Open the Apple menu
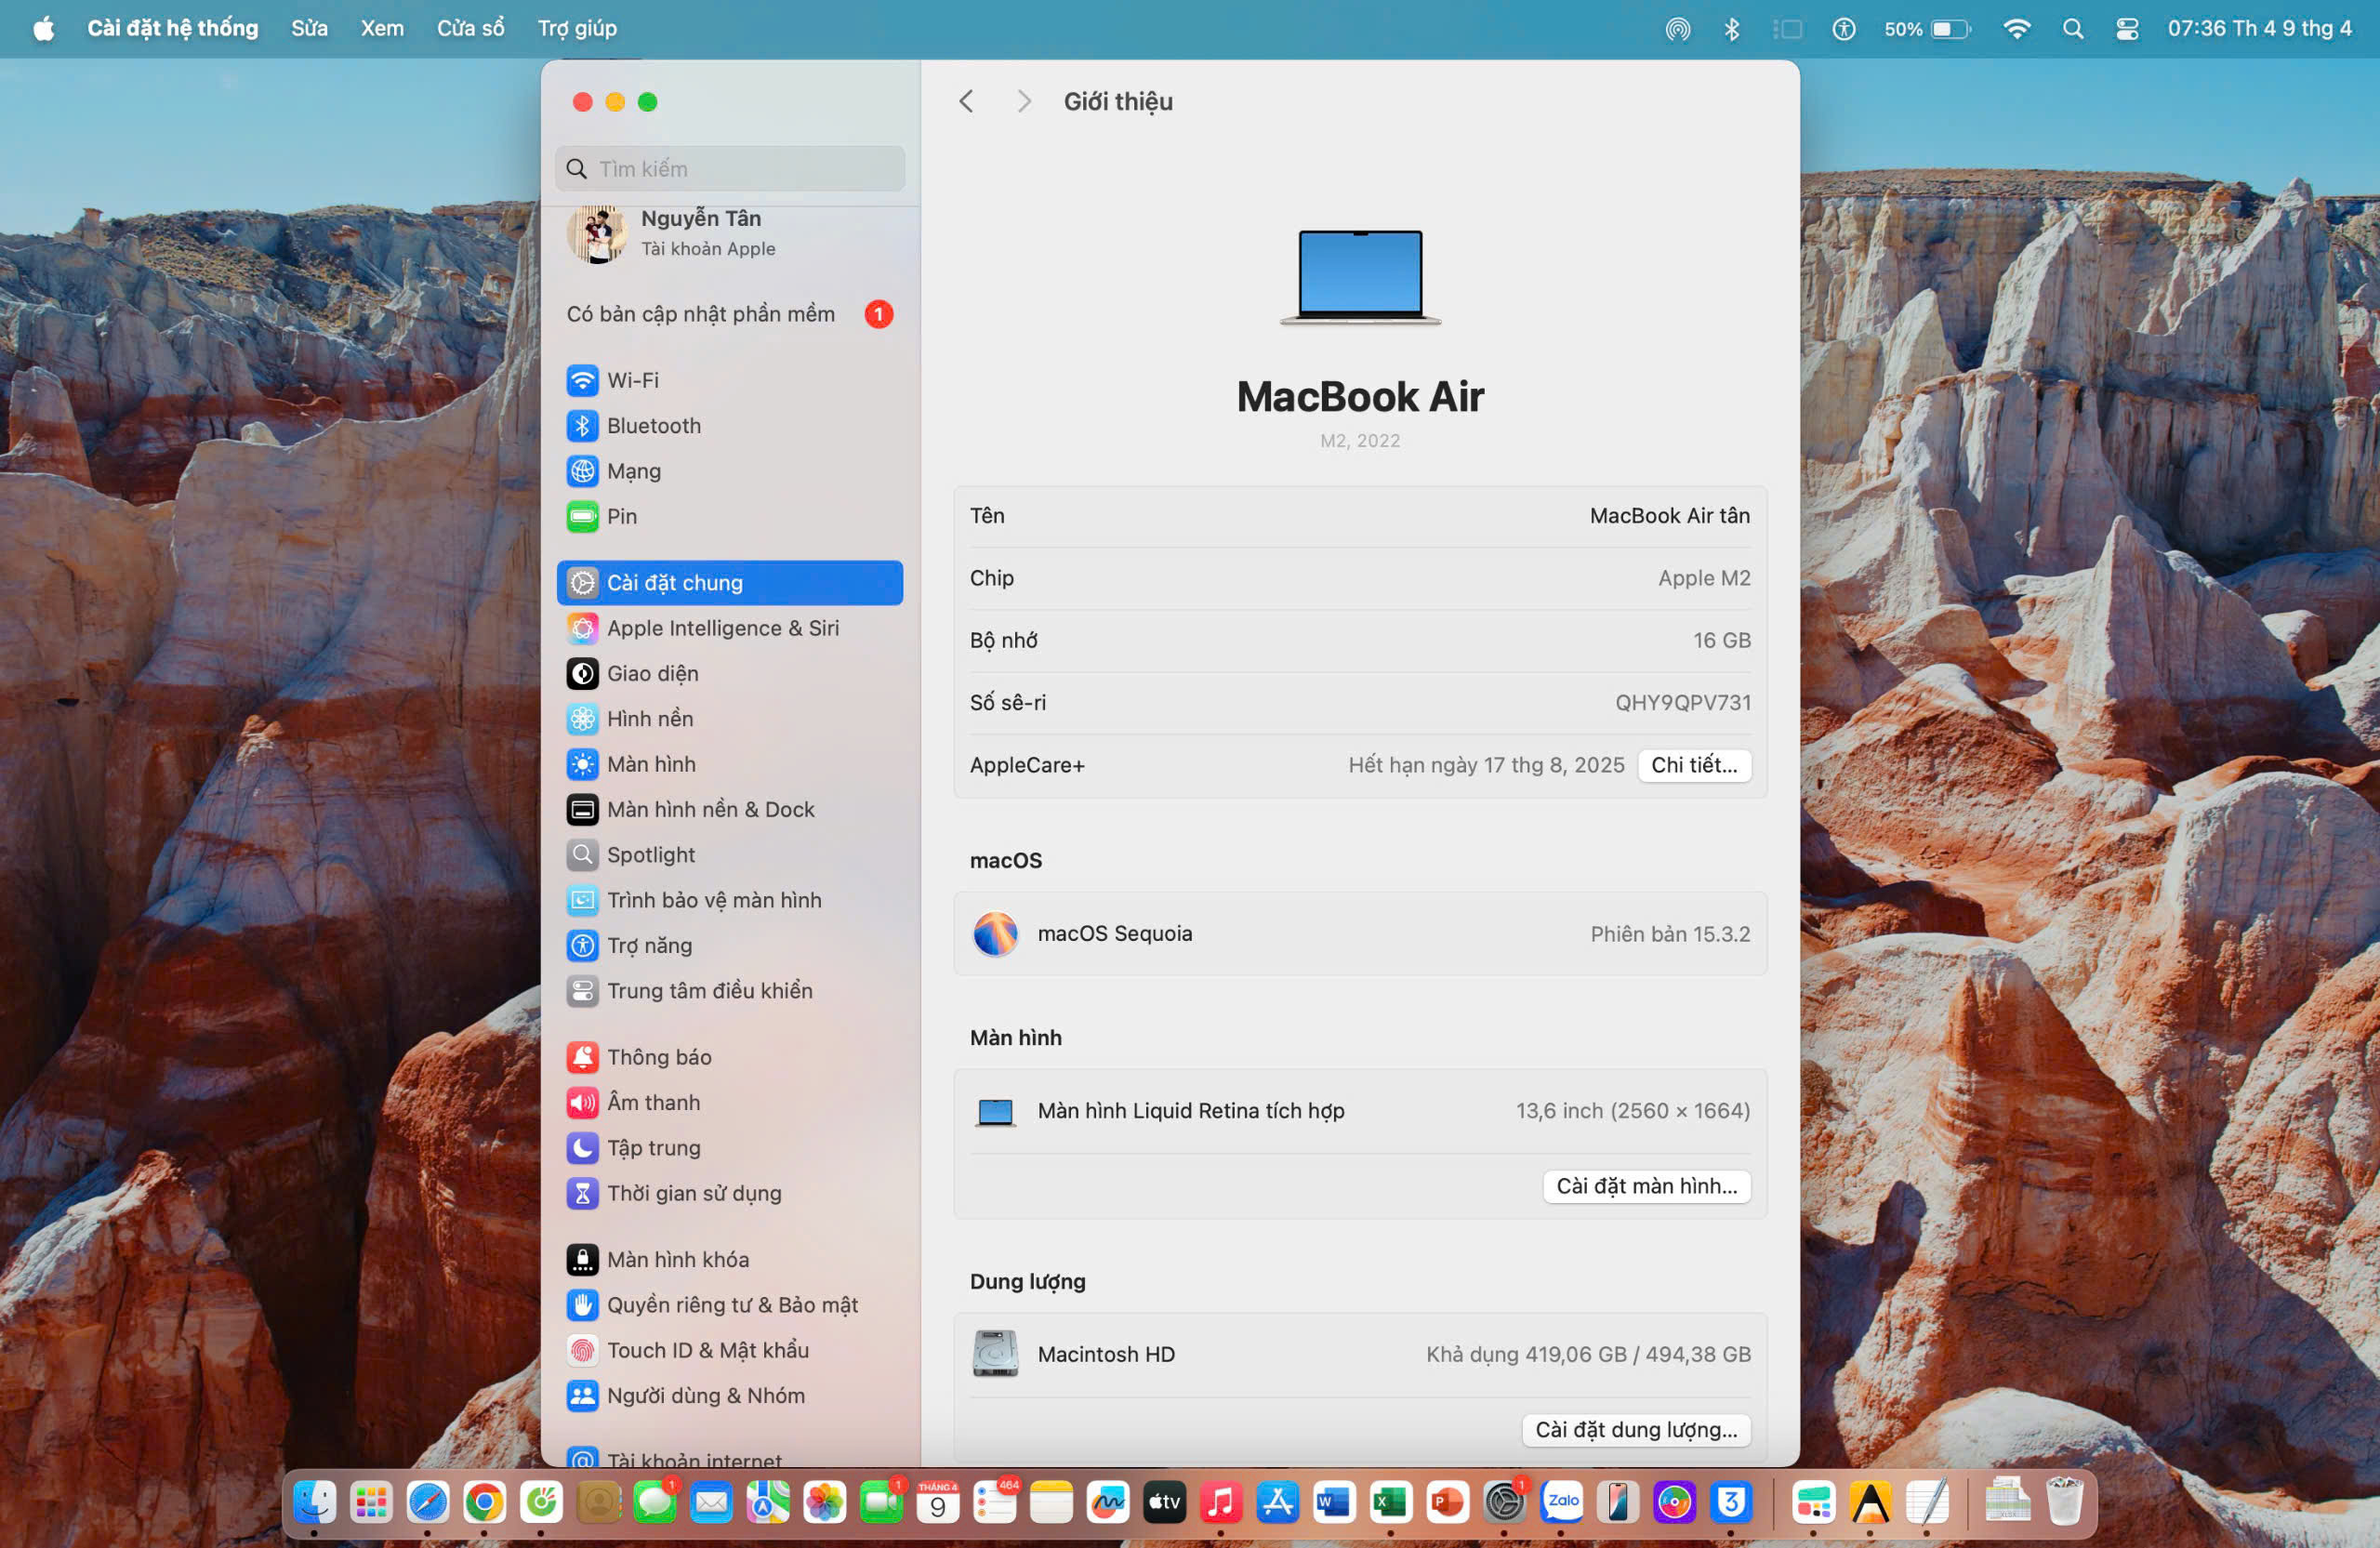2380x1548 pixels. click(43, 28)
